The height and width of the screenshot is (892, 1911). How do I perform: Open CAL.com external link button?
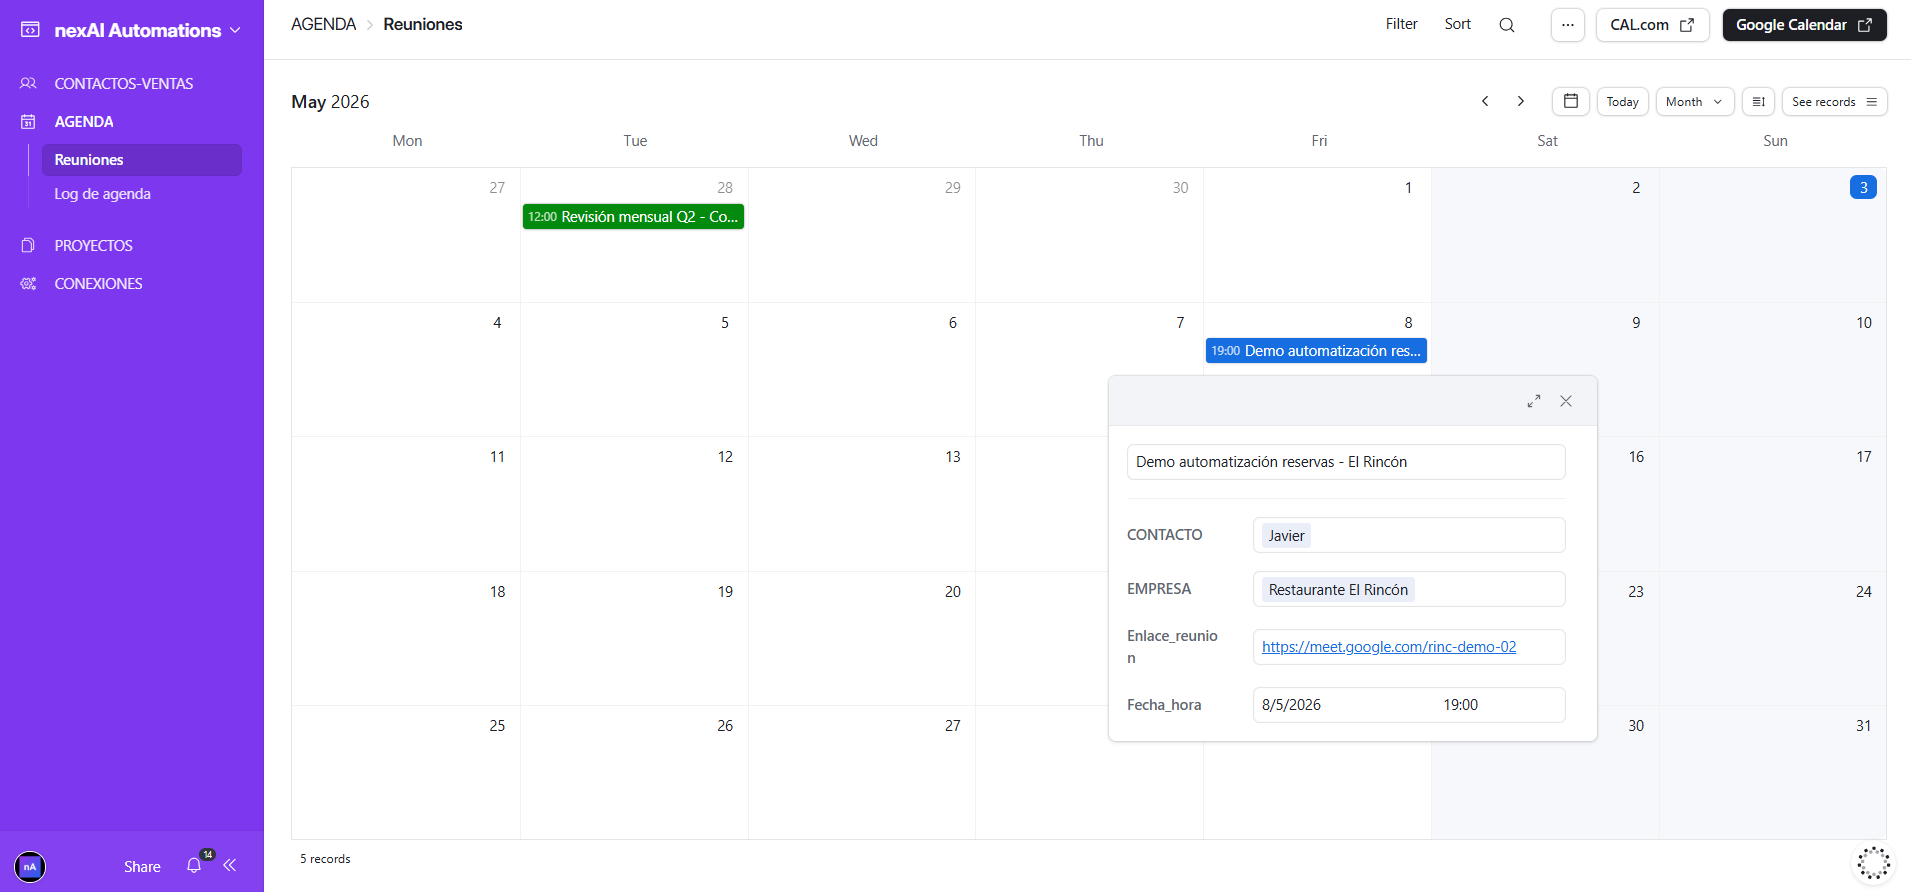[x=1652, y=25]
